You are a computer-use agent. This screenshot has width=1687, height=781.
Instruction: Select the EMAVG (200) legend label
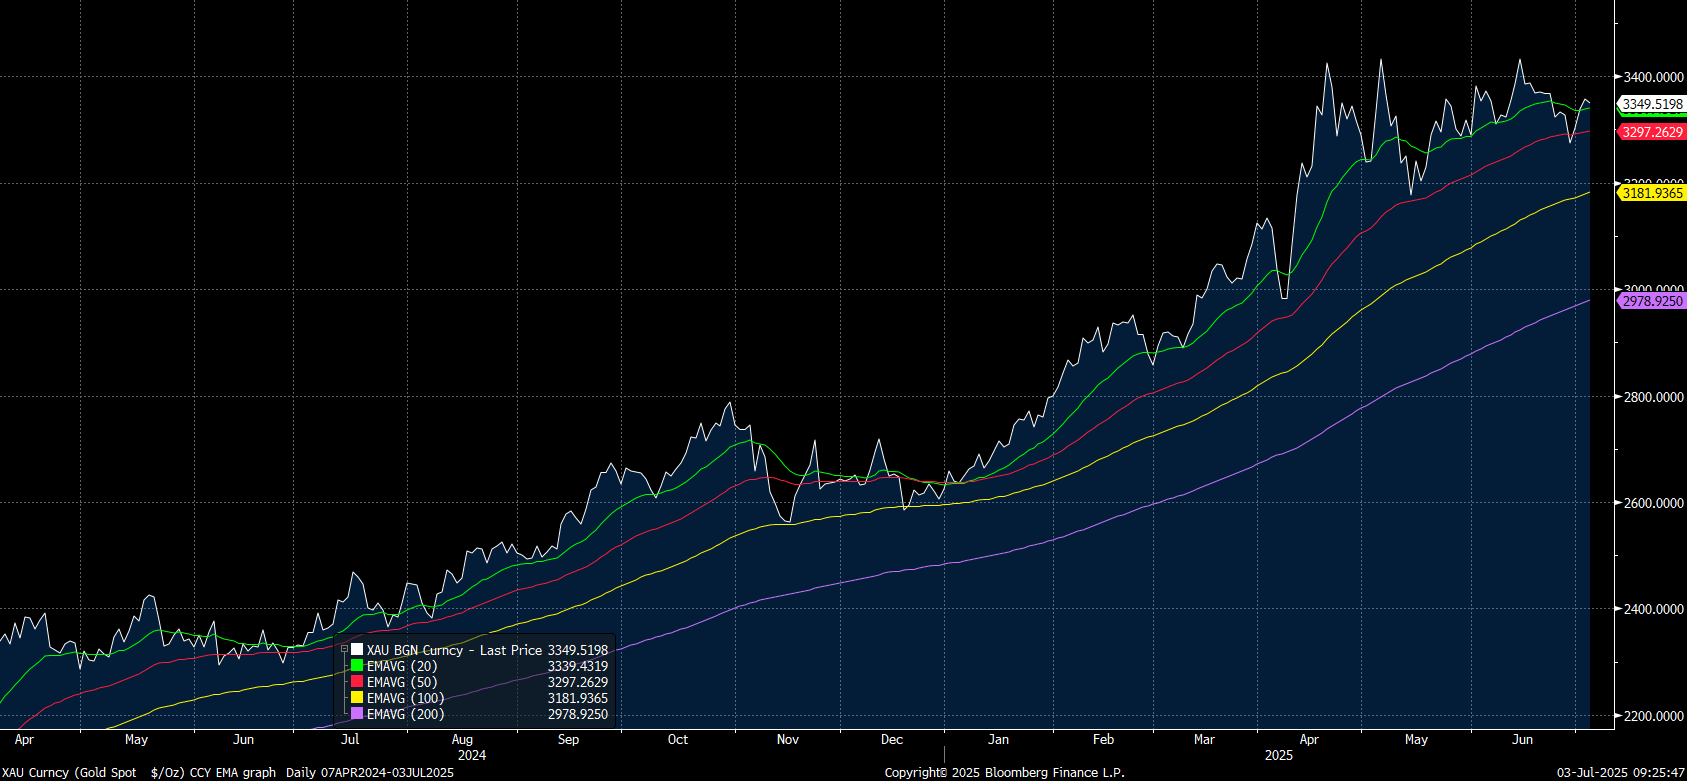point(405,714)
